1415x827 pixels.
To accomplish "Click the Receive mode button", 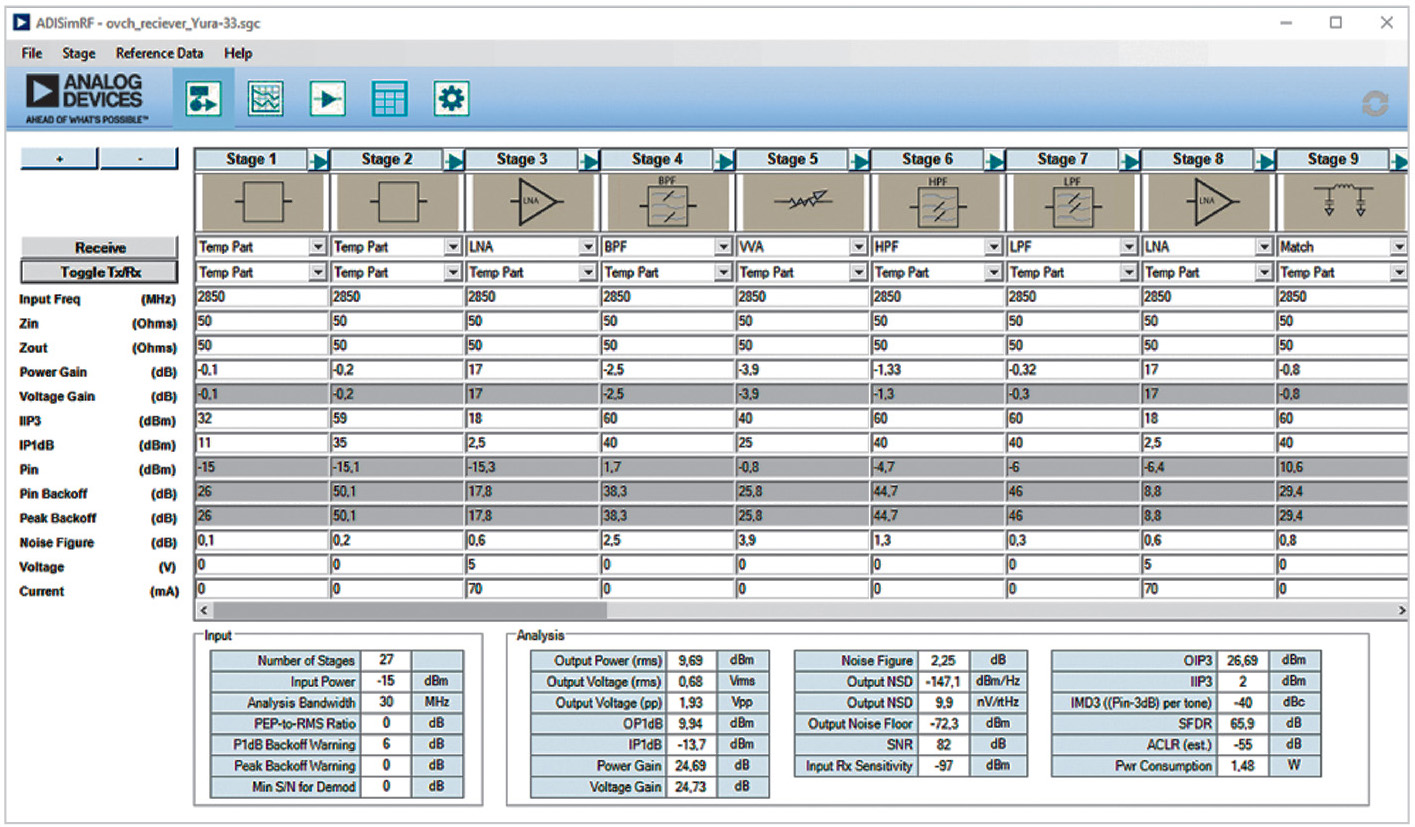I will 100,247.
